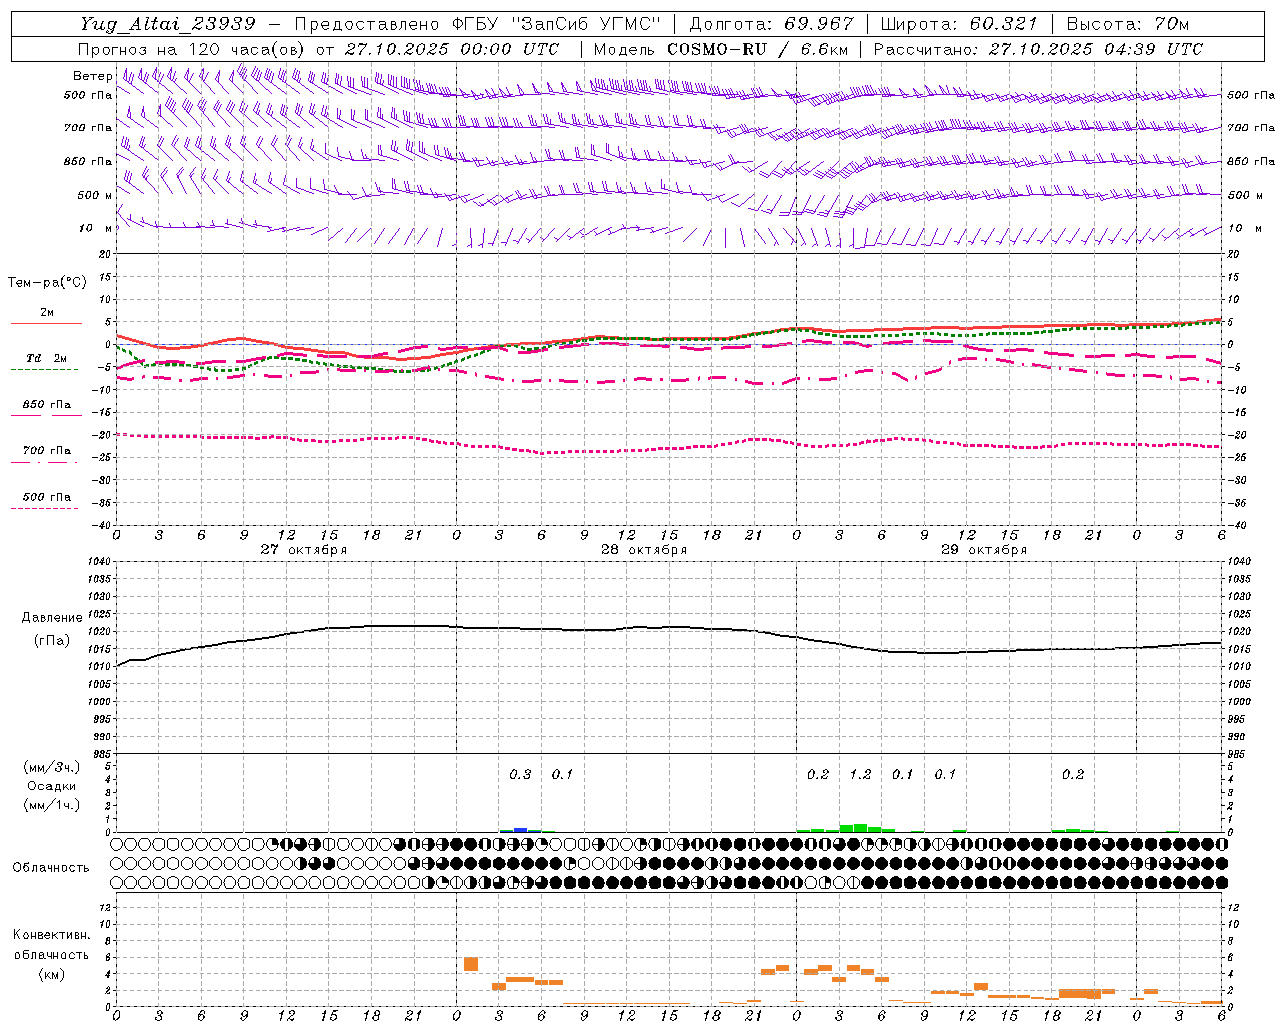Click the 700 гПа temperature legend entry
Viewport: 1280px width, 1024px height.
46,451
